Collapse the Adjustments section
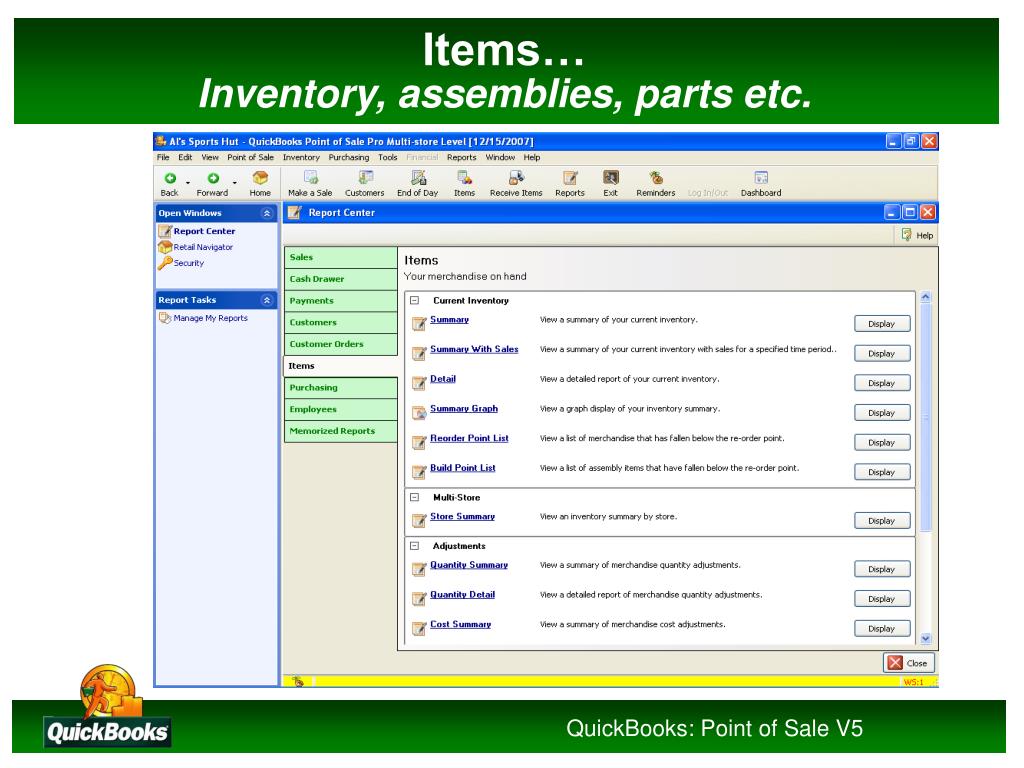 (414, 545)
